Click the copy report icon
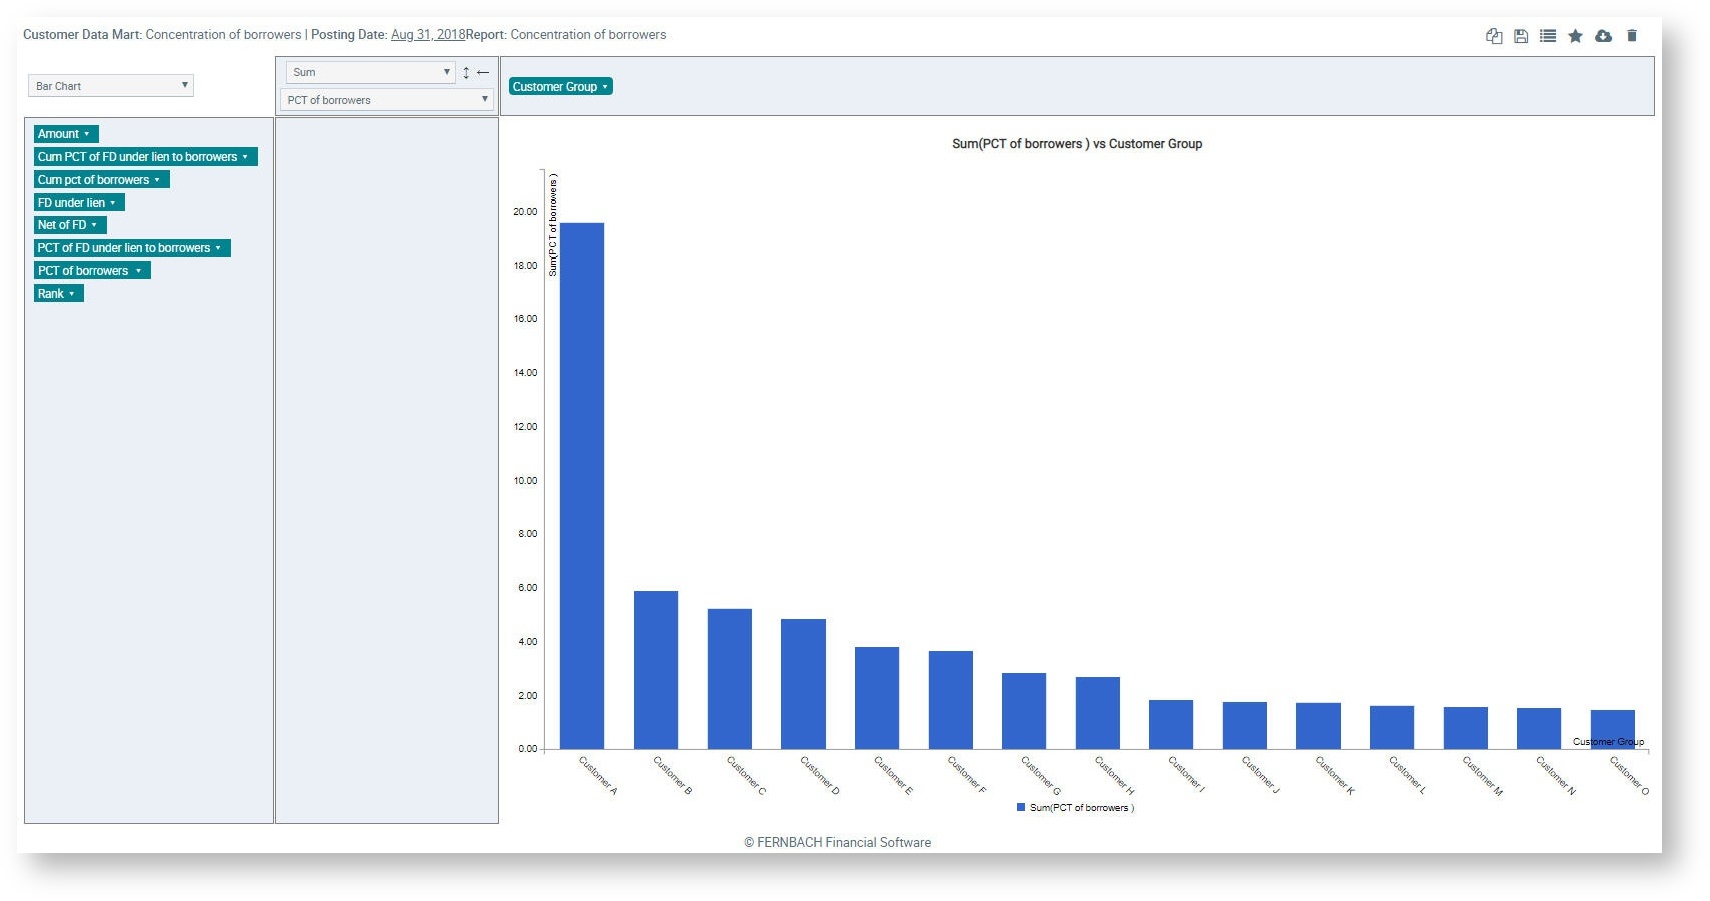This screenshot has width=1710, height=901. click(x=1494, y=36)
